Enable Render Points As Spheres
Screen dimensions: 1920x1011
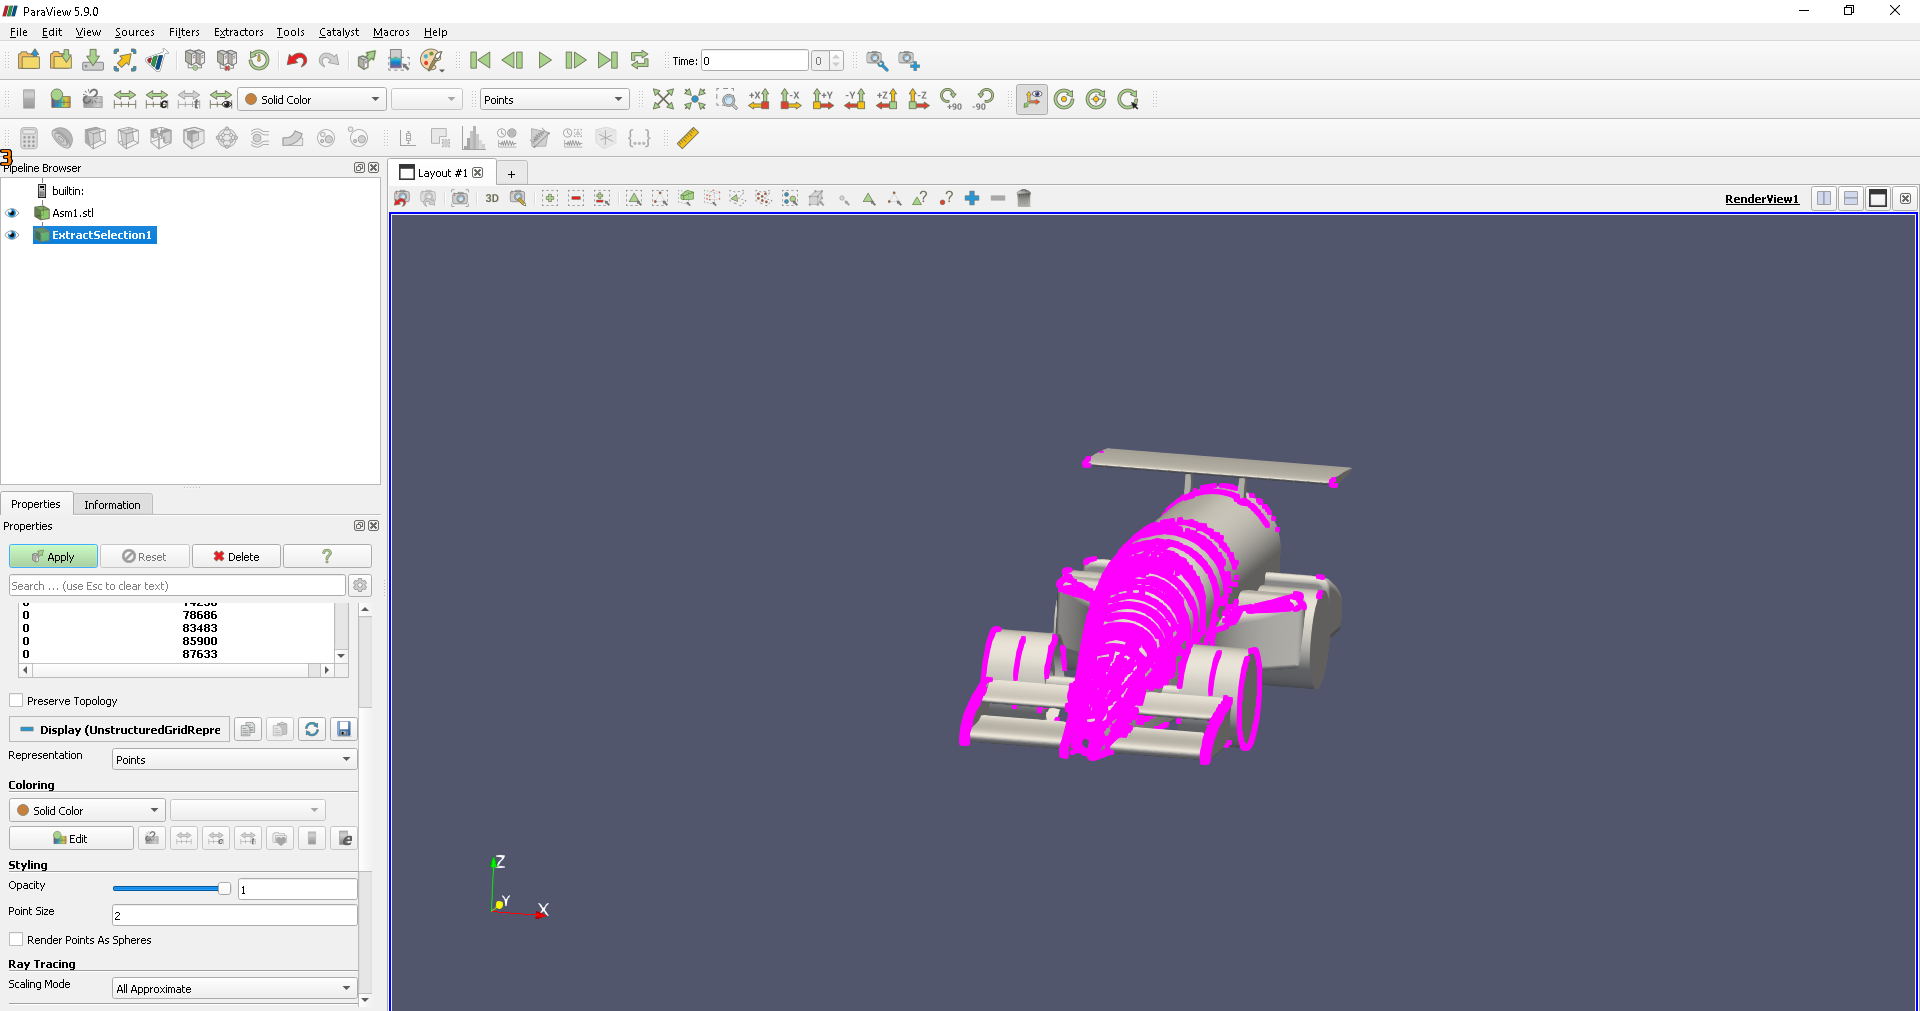16,940
